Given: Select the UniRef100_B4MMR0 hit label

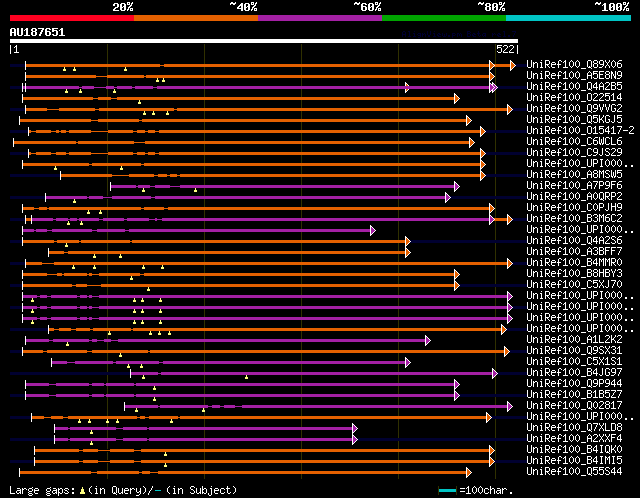Looking at the screenshot, I should (574, 262).
